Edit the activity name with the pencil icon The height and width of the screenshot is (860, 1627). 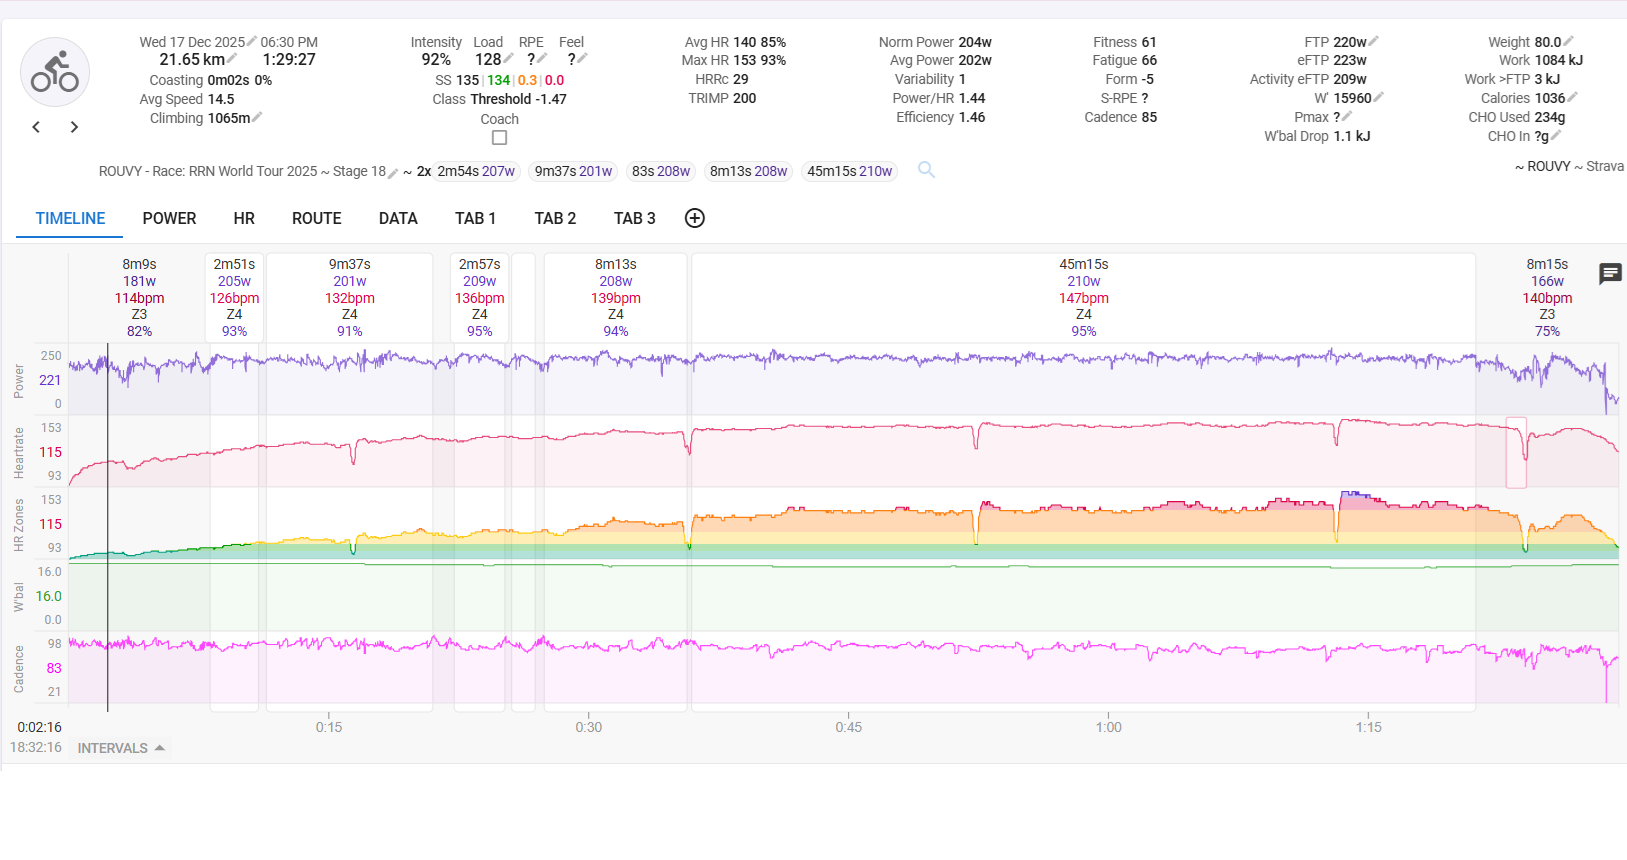click(x=393, y=172)
